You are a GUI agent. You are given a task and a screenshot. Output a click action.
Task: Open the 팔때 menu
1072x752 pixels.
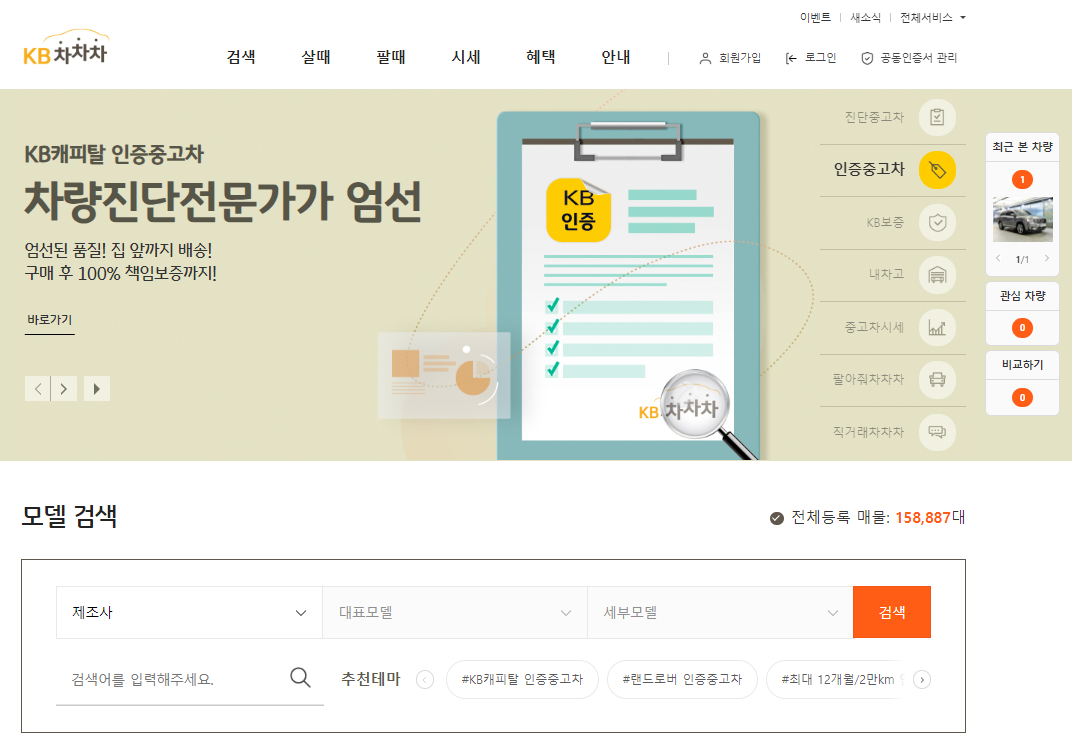(391, 57)
